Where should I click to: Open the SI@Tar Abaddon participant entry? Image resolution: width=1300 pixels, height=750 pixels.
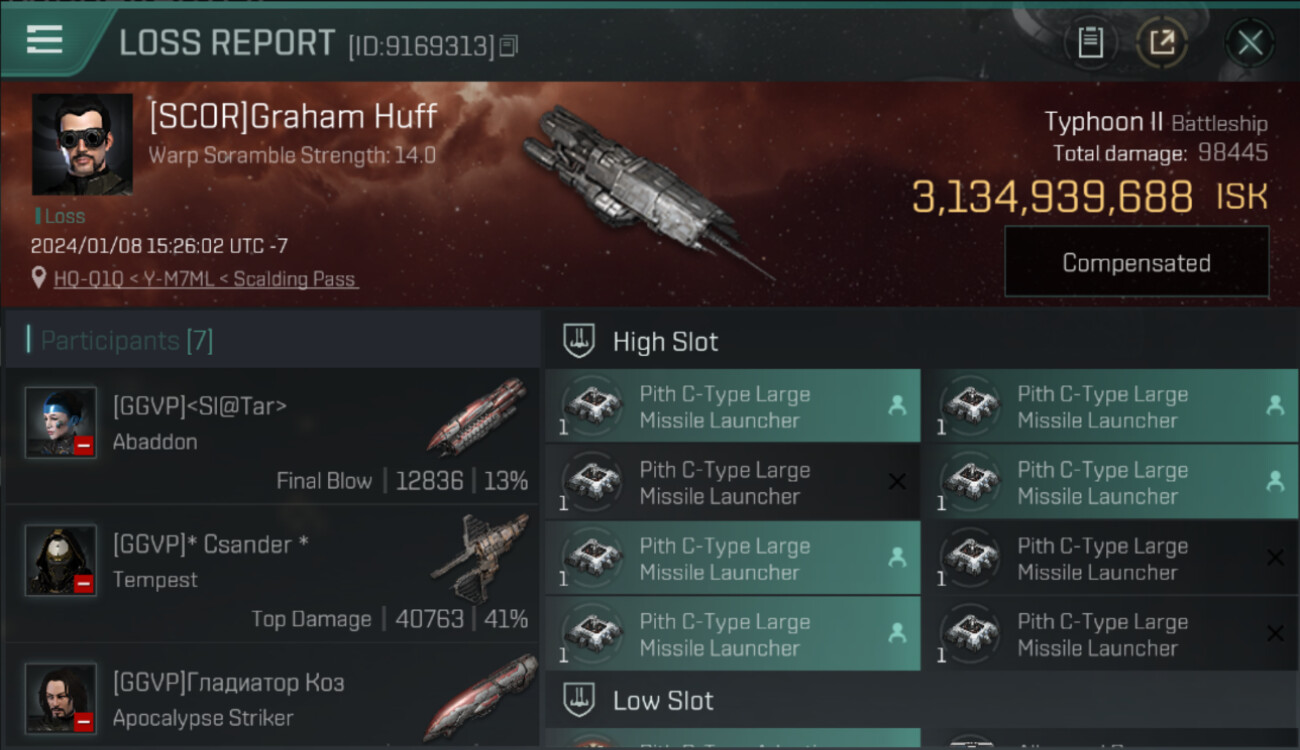270,435
